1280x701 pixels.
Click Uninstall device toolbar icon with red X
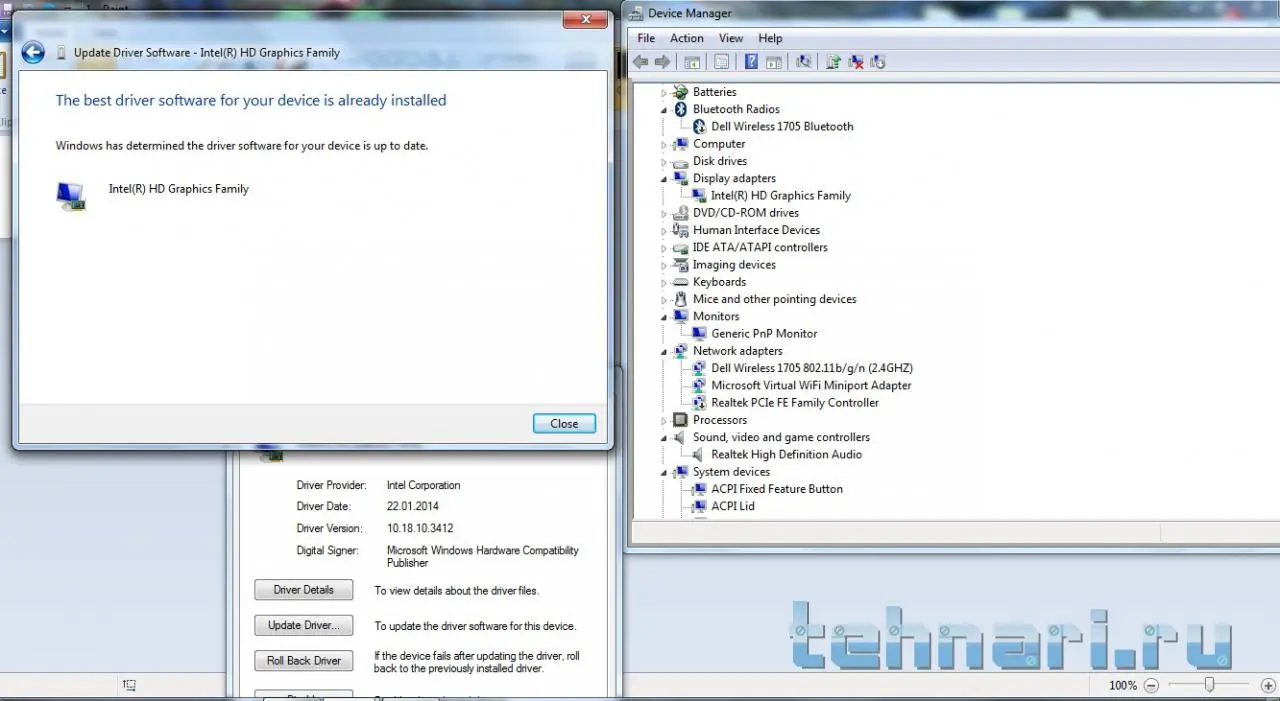click(856, 62)
